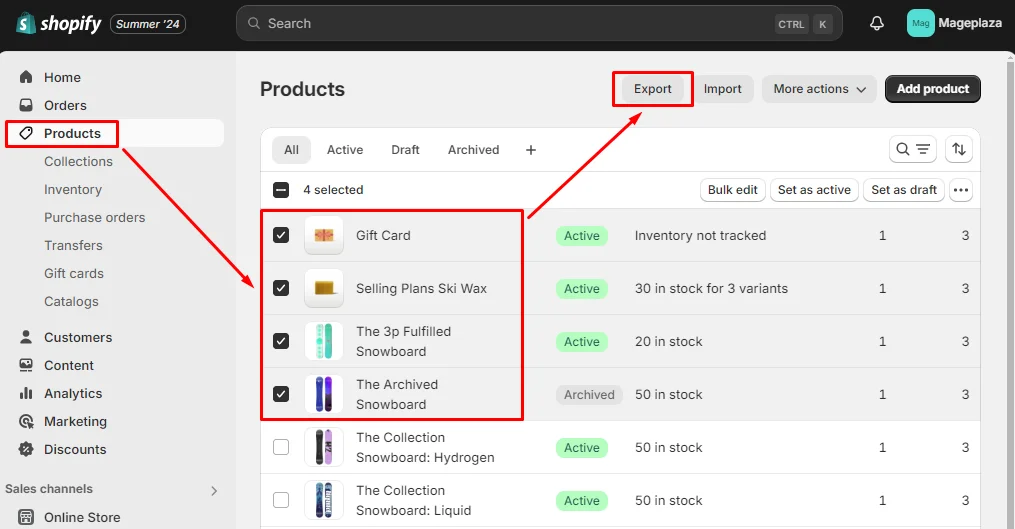This screenshot has width=1015, height=529.
Task: Click the Import button
Action: click(x=722, y=89)
